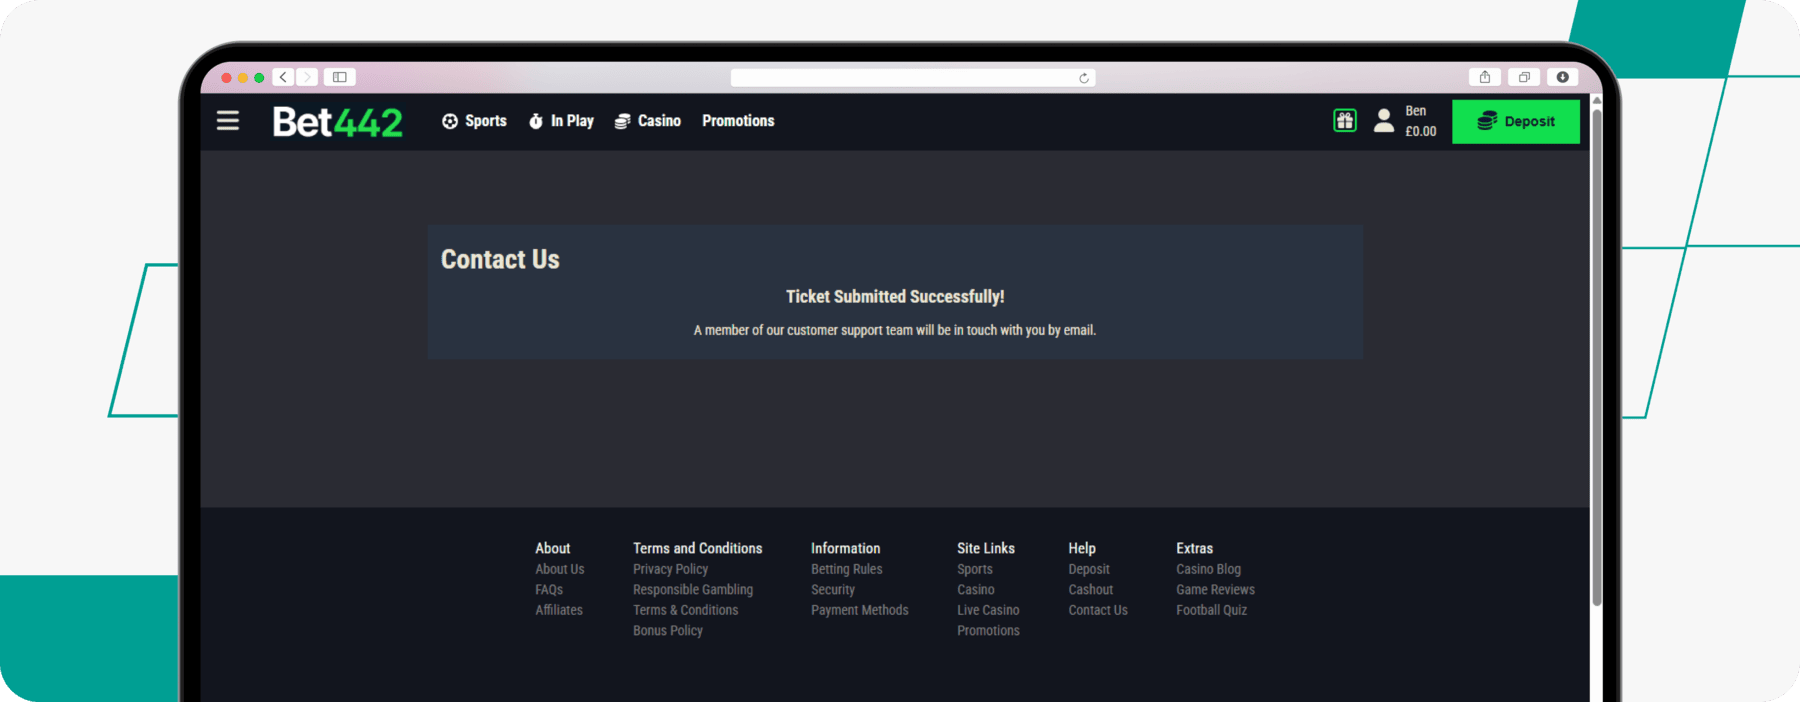Open Affiliates footer link
Image resolution: width=1800 pixels, height=702 pixels.
pyautogui.click(x=559, y=610)
